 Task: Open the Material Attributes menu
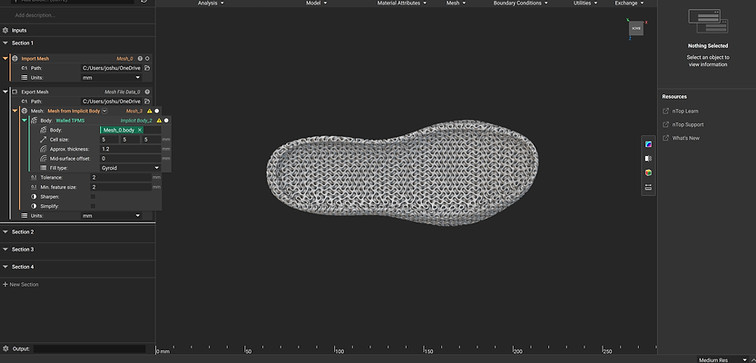pos(402,3)
